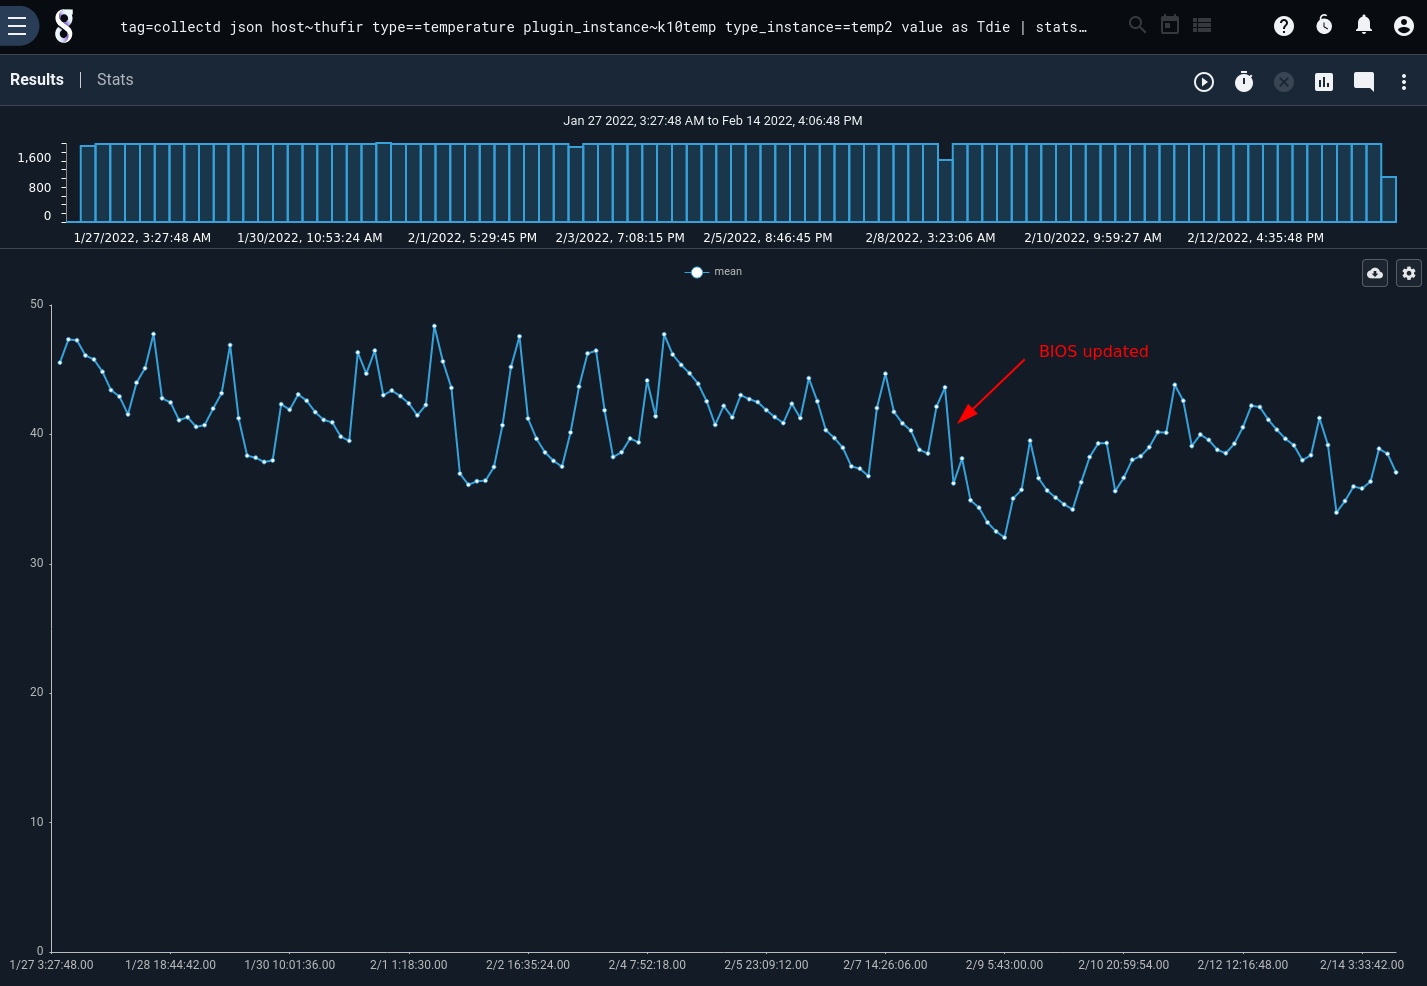Switch to the Results tab
This screenshot has width=1427, height=986.
coord(37,80)
